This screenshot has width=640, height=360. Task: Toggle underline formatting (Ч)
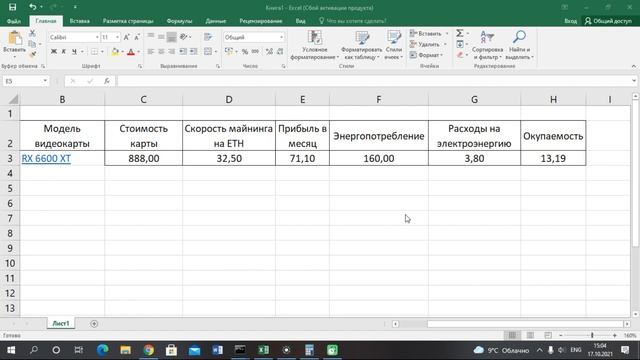tap(74, 52)
